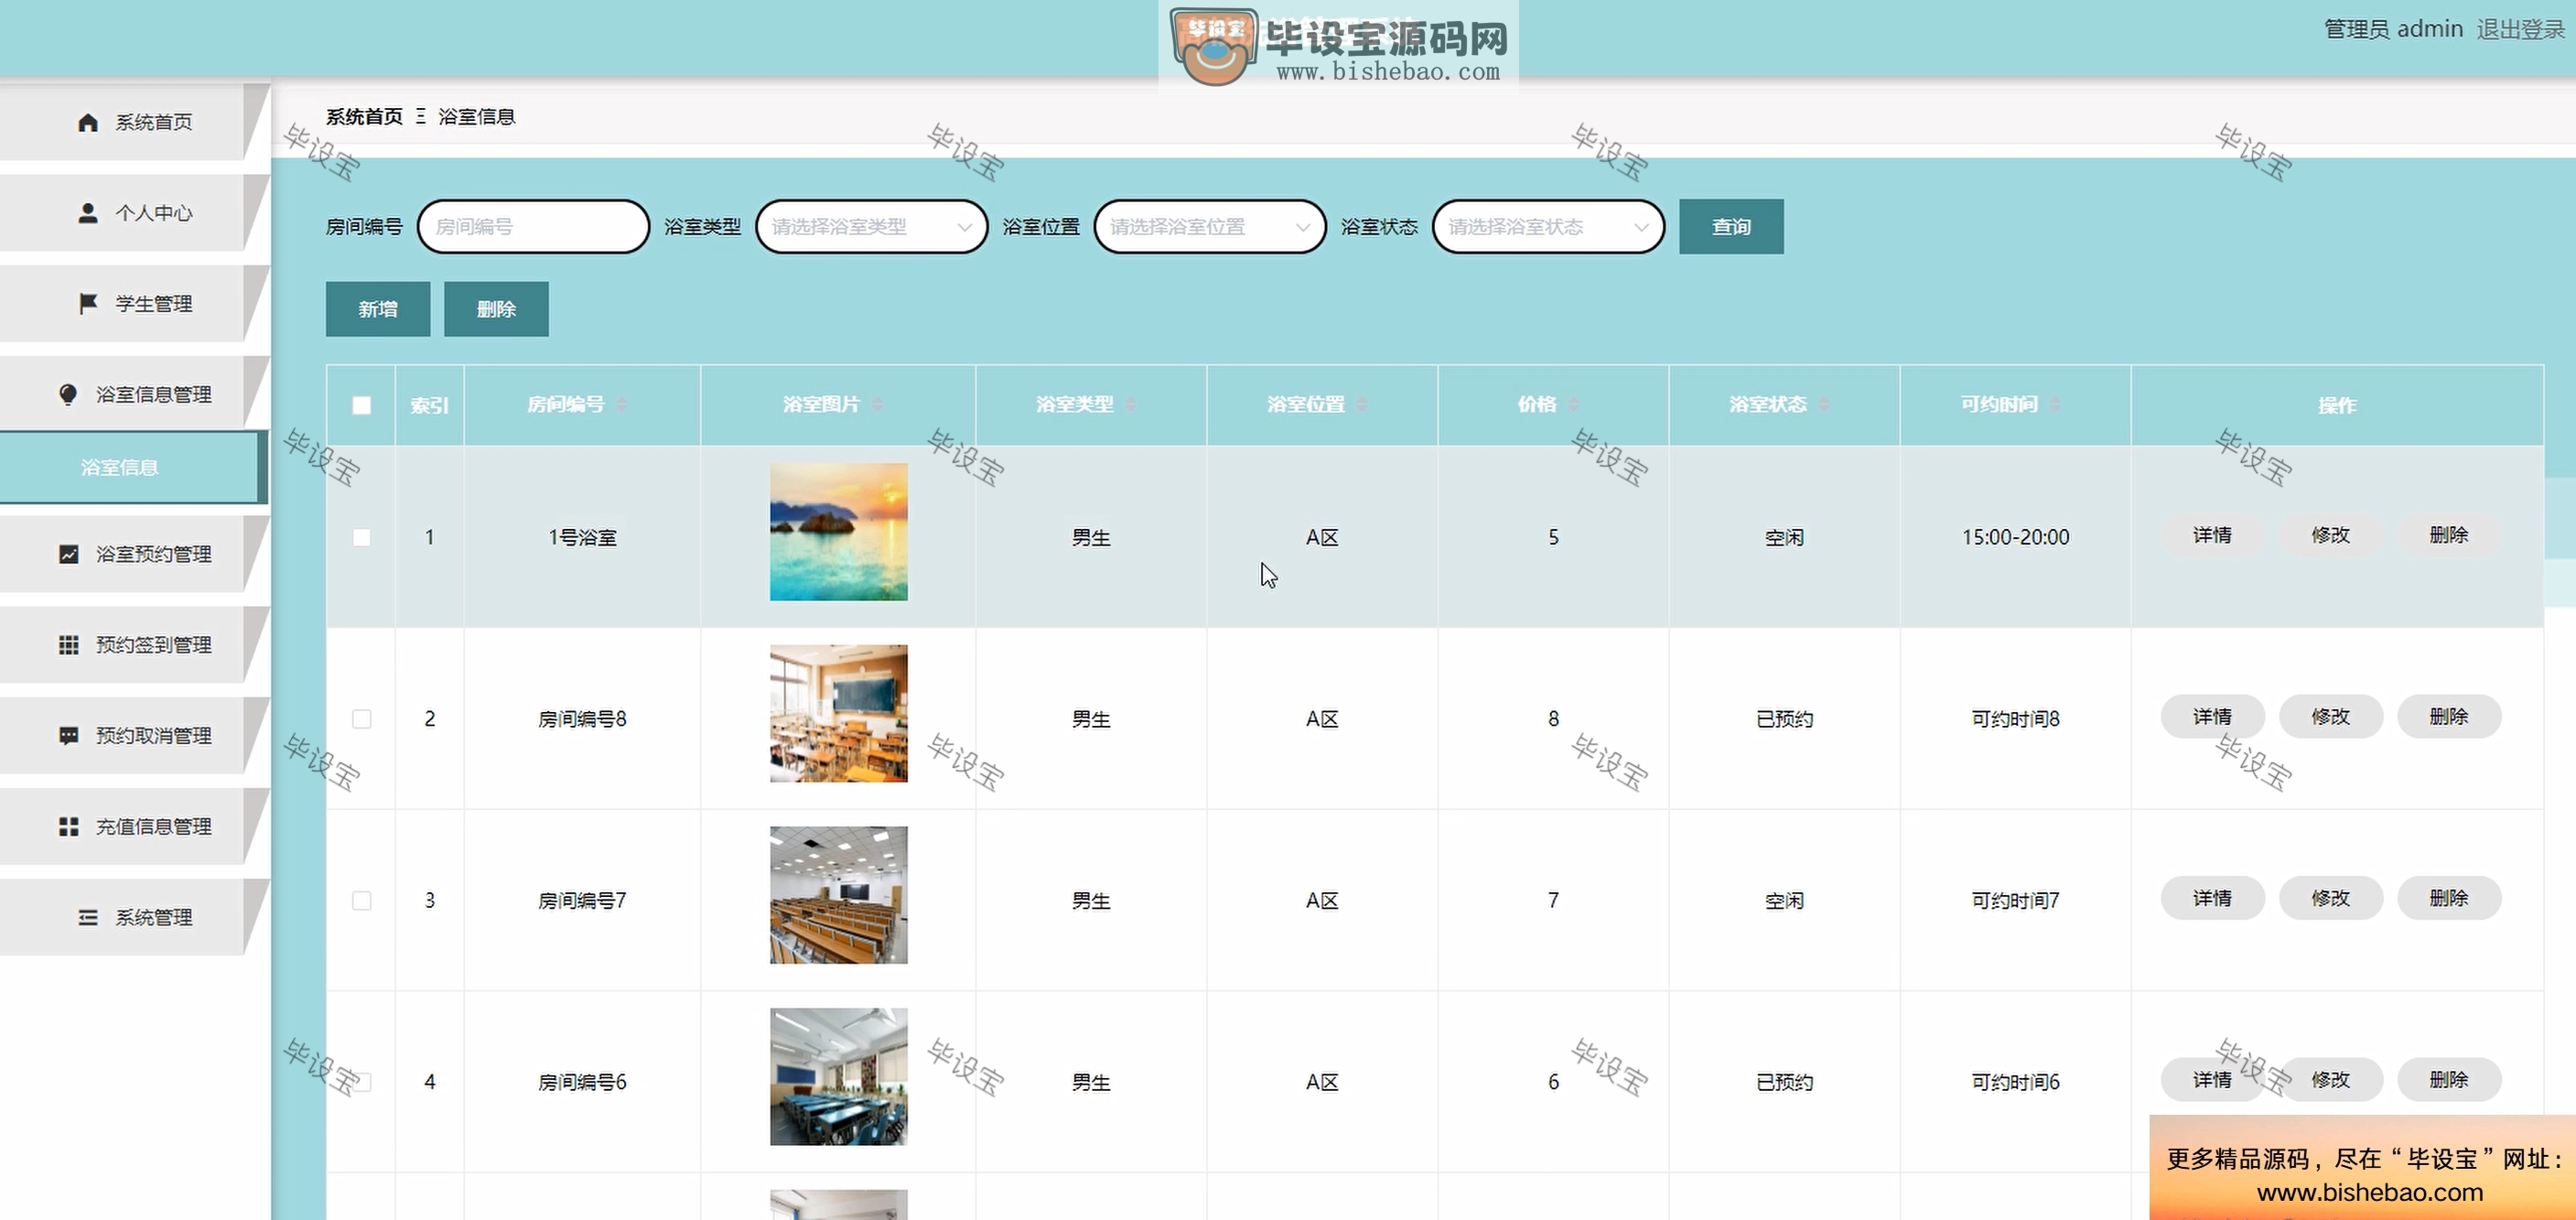Sort by 浴室位置 column arrows

[1361, 404]
